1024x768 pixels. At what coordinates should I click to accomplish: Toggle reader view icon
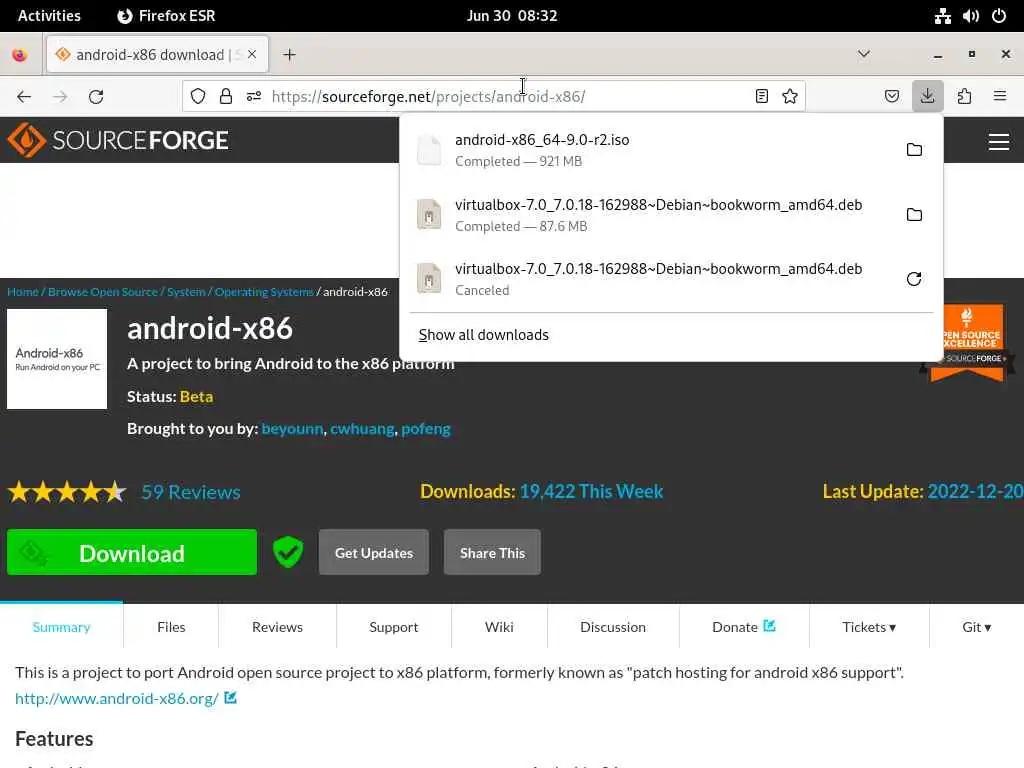[x=761, y=97]
